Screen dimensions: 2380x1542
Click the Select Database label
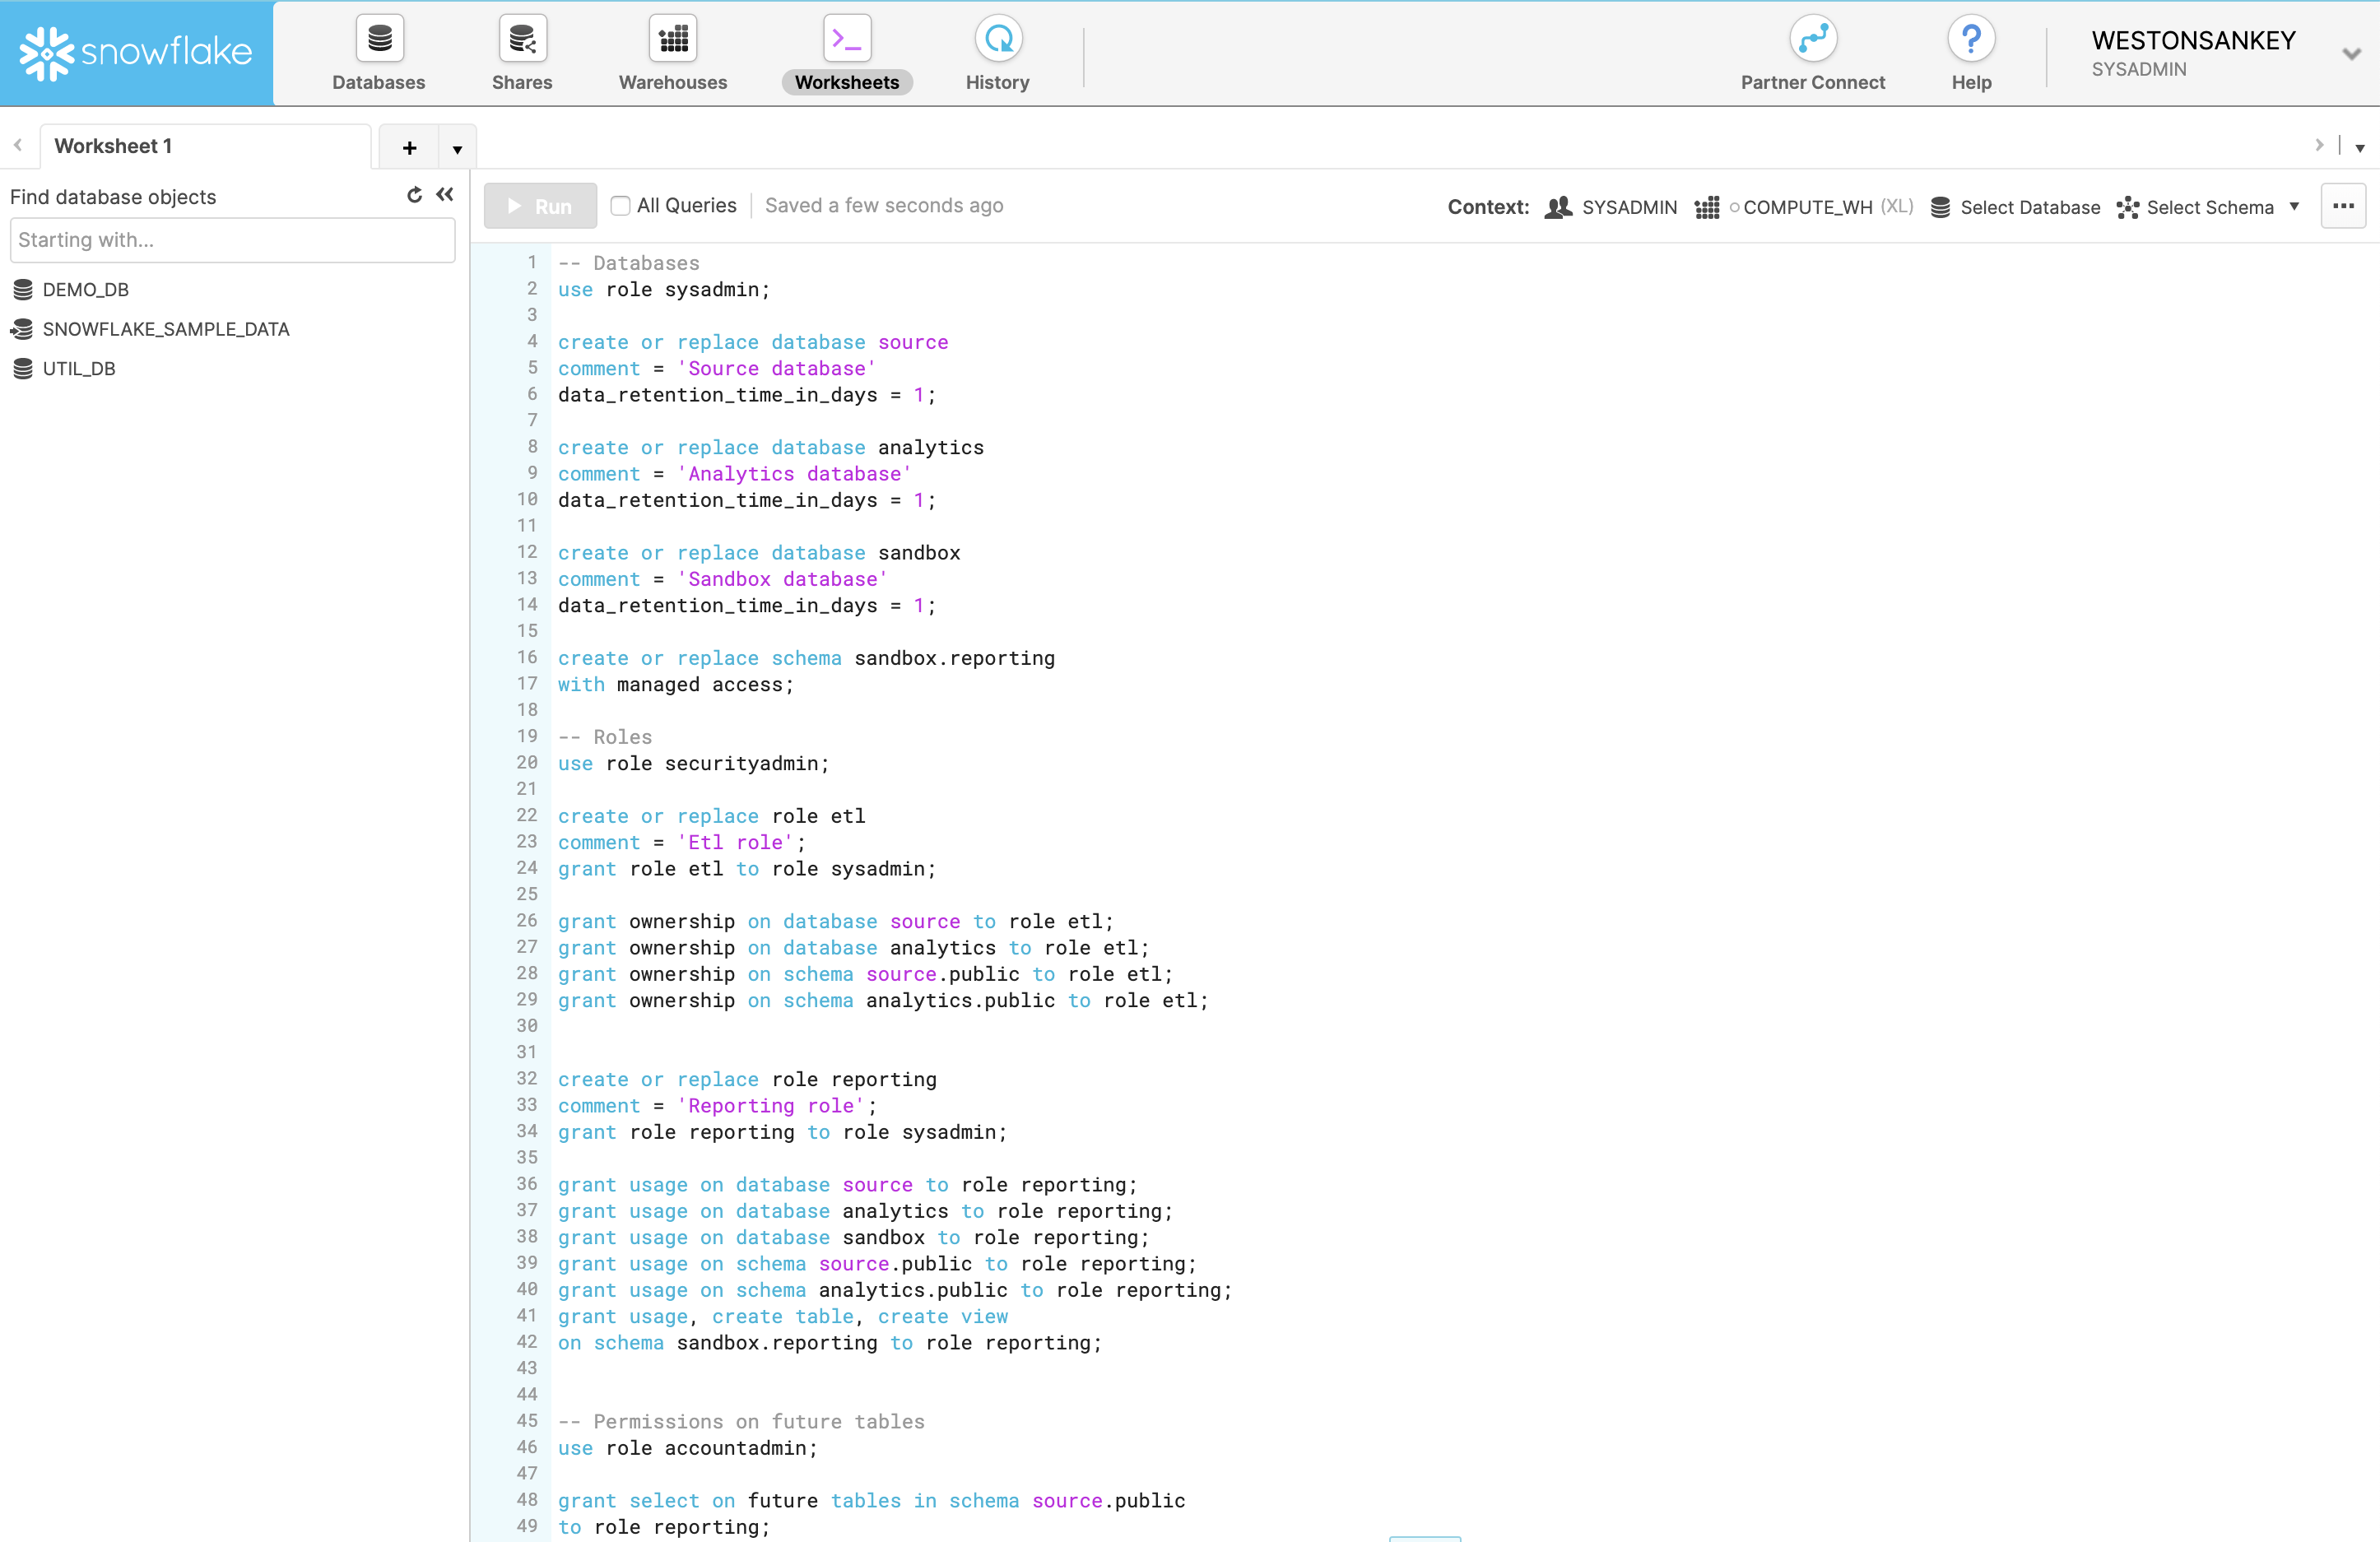tap(2030, 207)
